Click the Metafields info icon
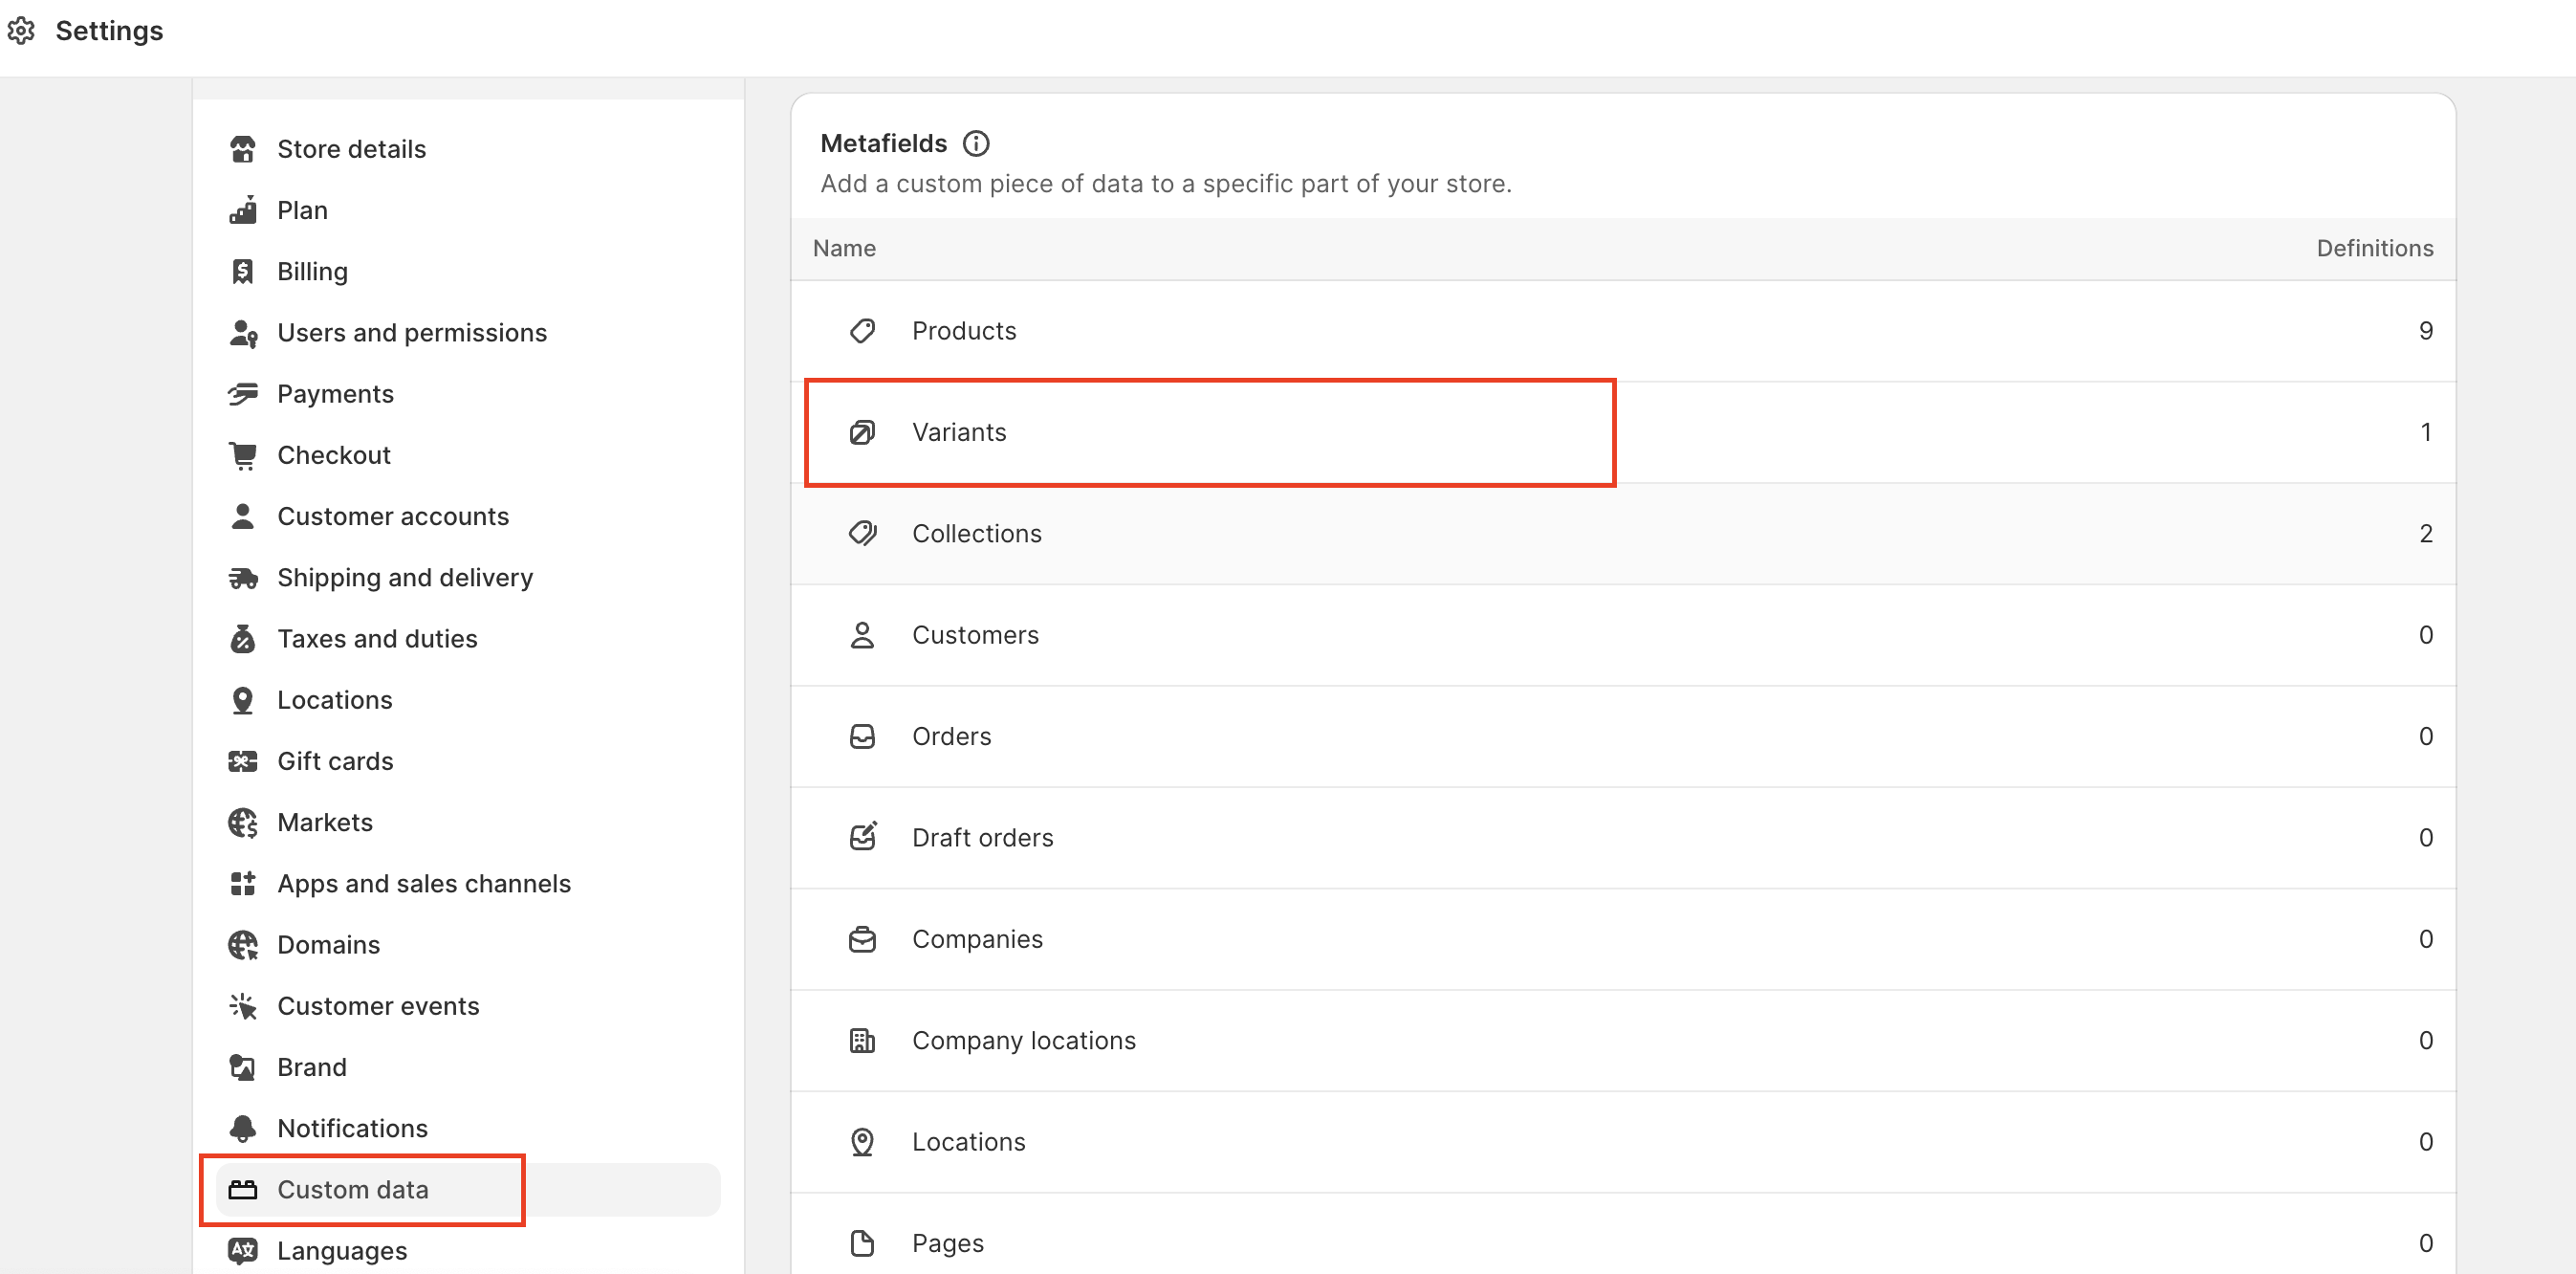The height and width of the screenshot is (1274, 2576). [976, 144]
